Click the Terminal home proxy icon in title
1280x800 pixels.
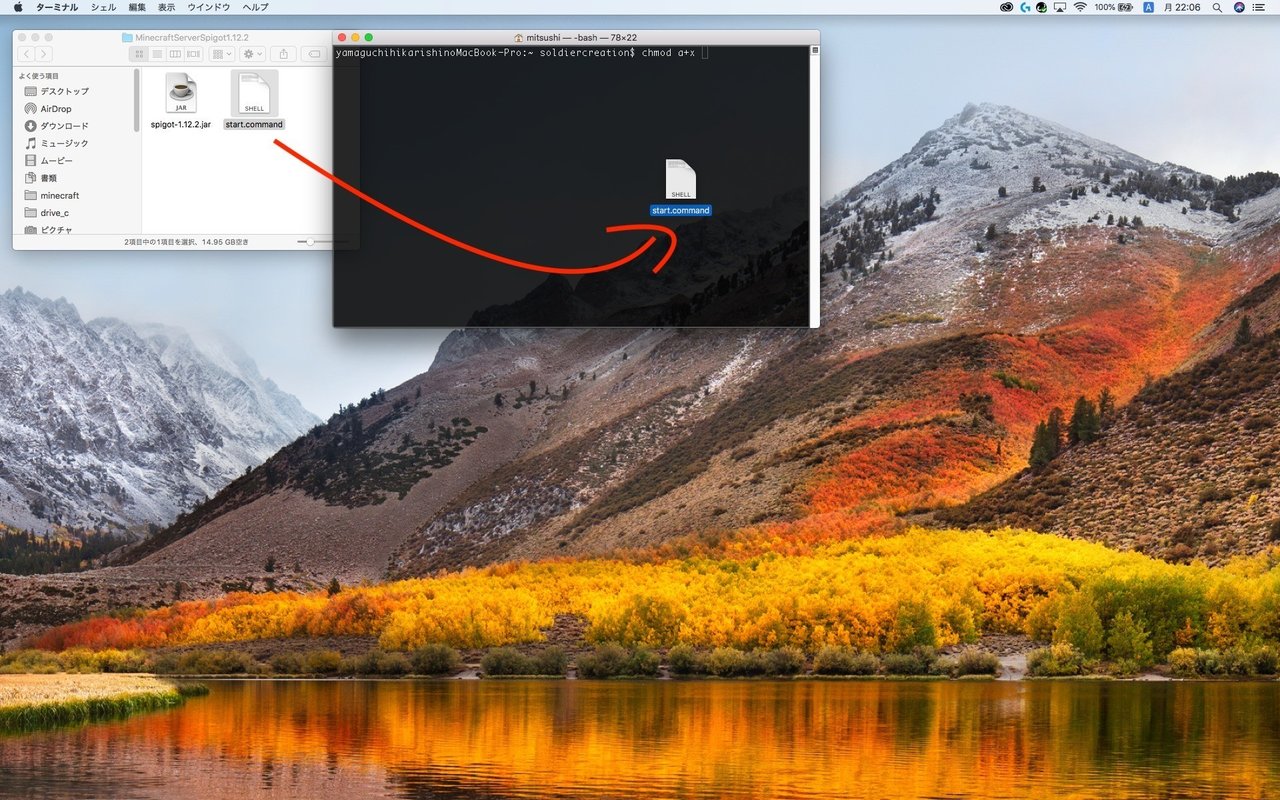point(518,37)
